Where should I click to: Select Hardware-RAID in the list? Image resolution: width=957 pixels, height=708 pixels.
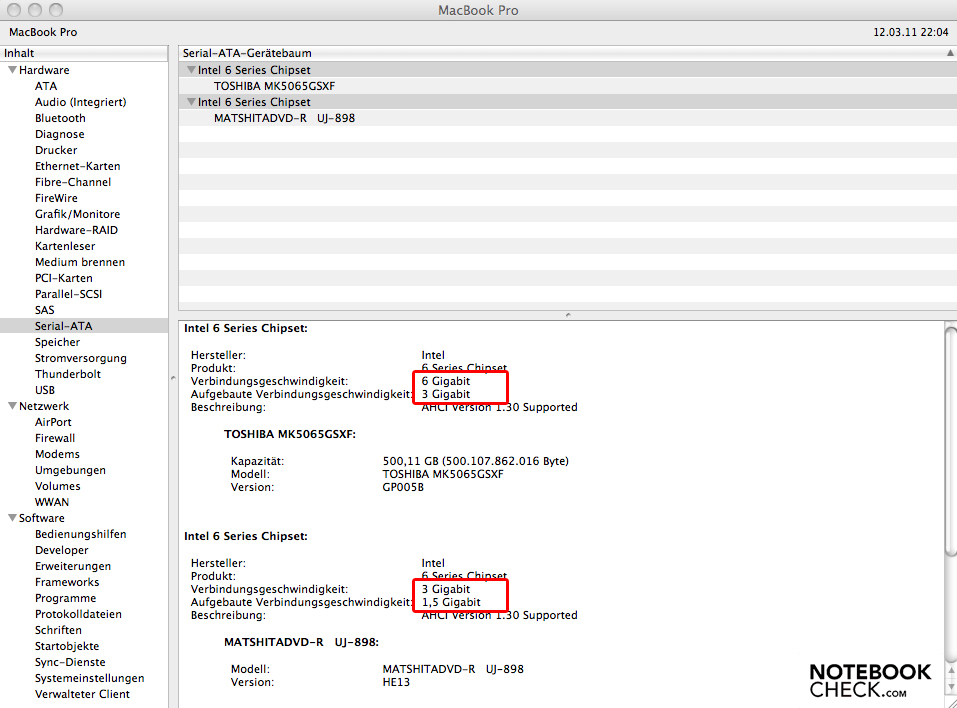click(76, 230)
